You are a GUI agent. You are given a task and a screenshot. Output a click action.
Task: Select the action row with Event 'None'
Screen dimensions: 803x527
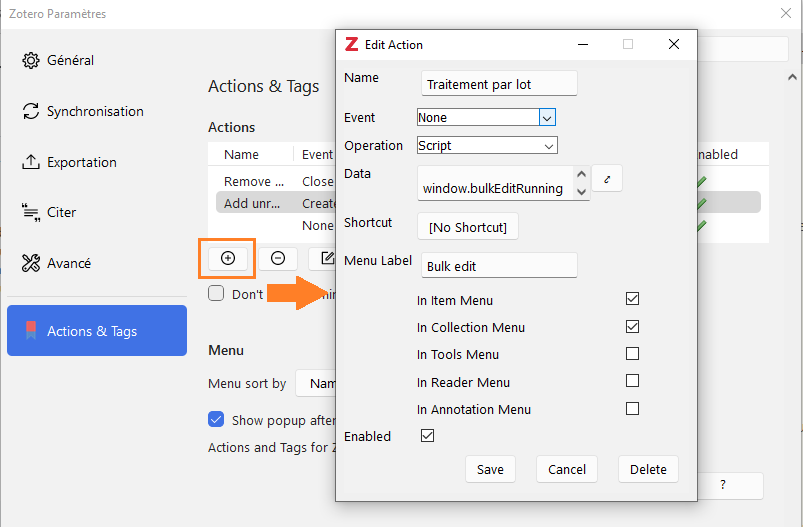pos(276,225)
